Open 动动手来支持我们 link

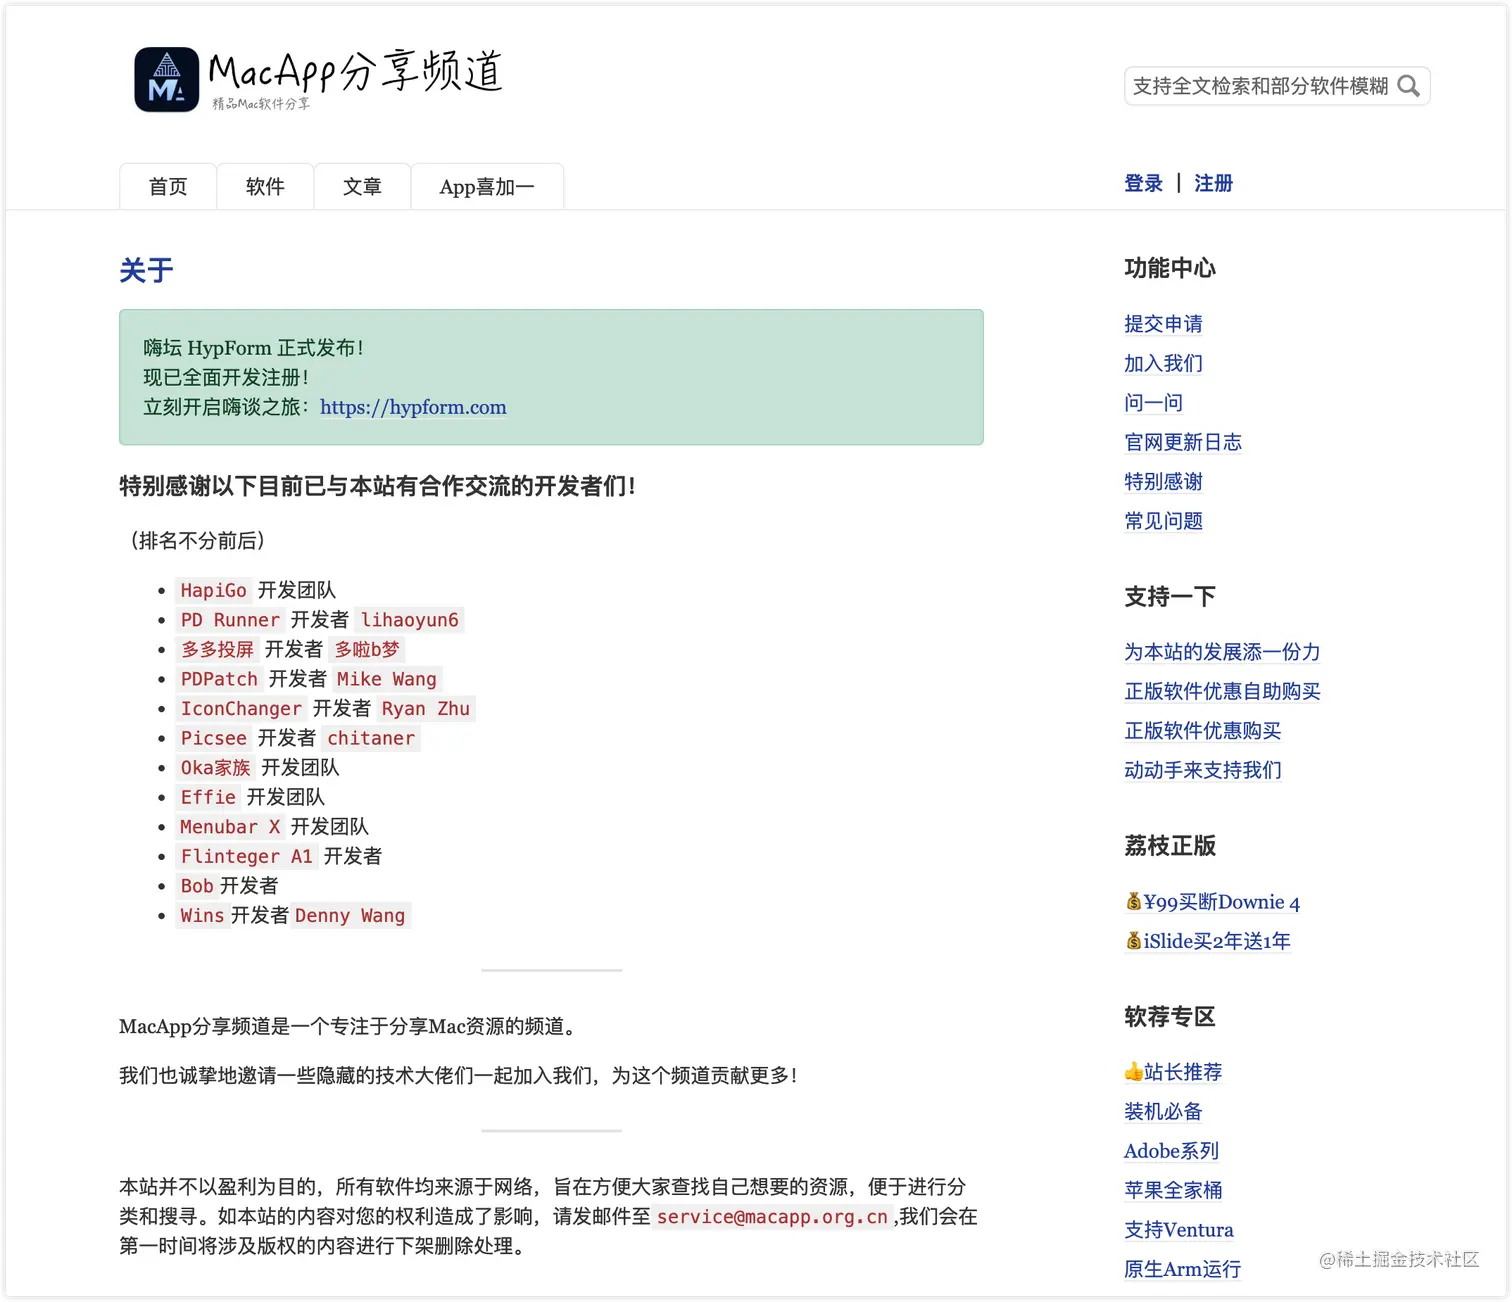click(x=1202, y=770)
